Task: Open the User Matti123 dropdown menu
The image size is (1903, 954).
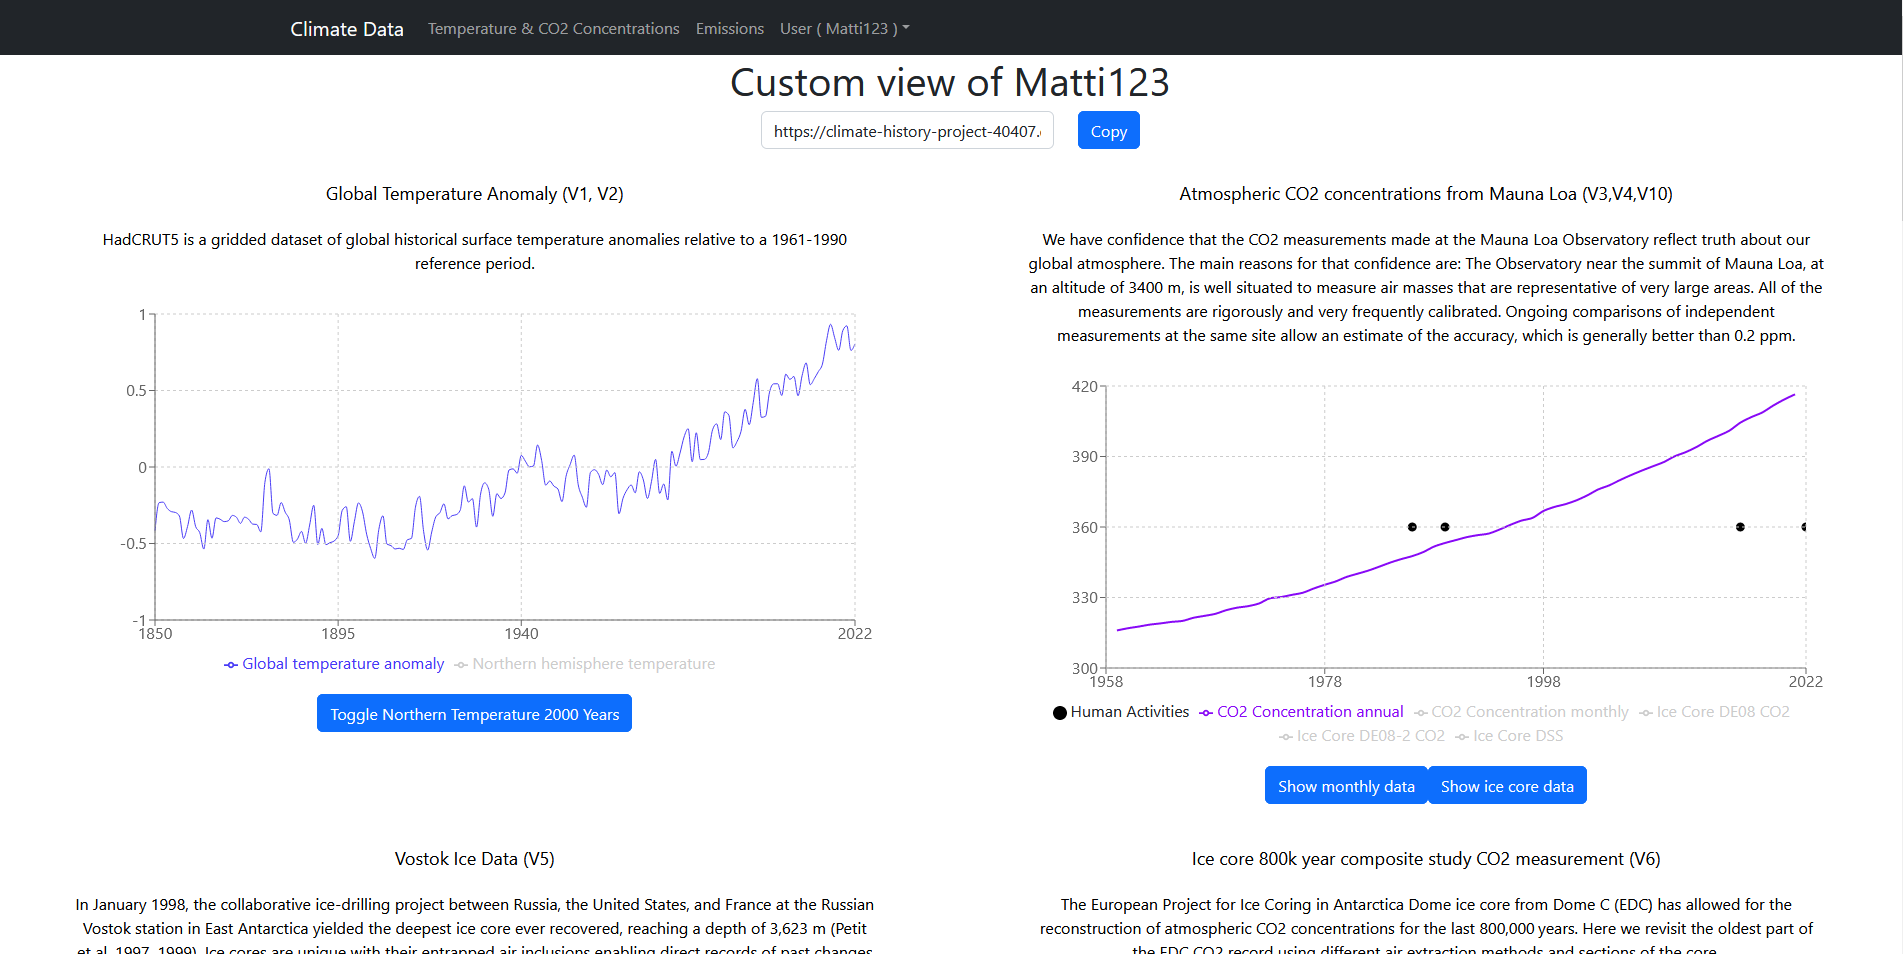Action: point(844,28)
